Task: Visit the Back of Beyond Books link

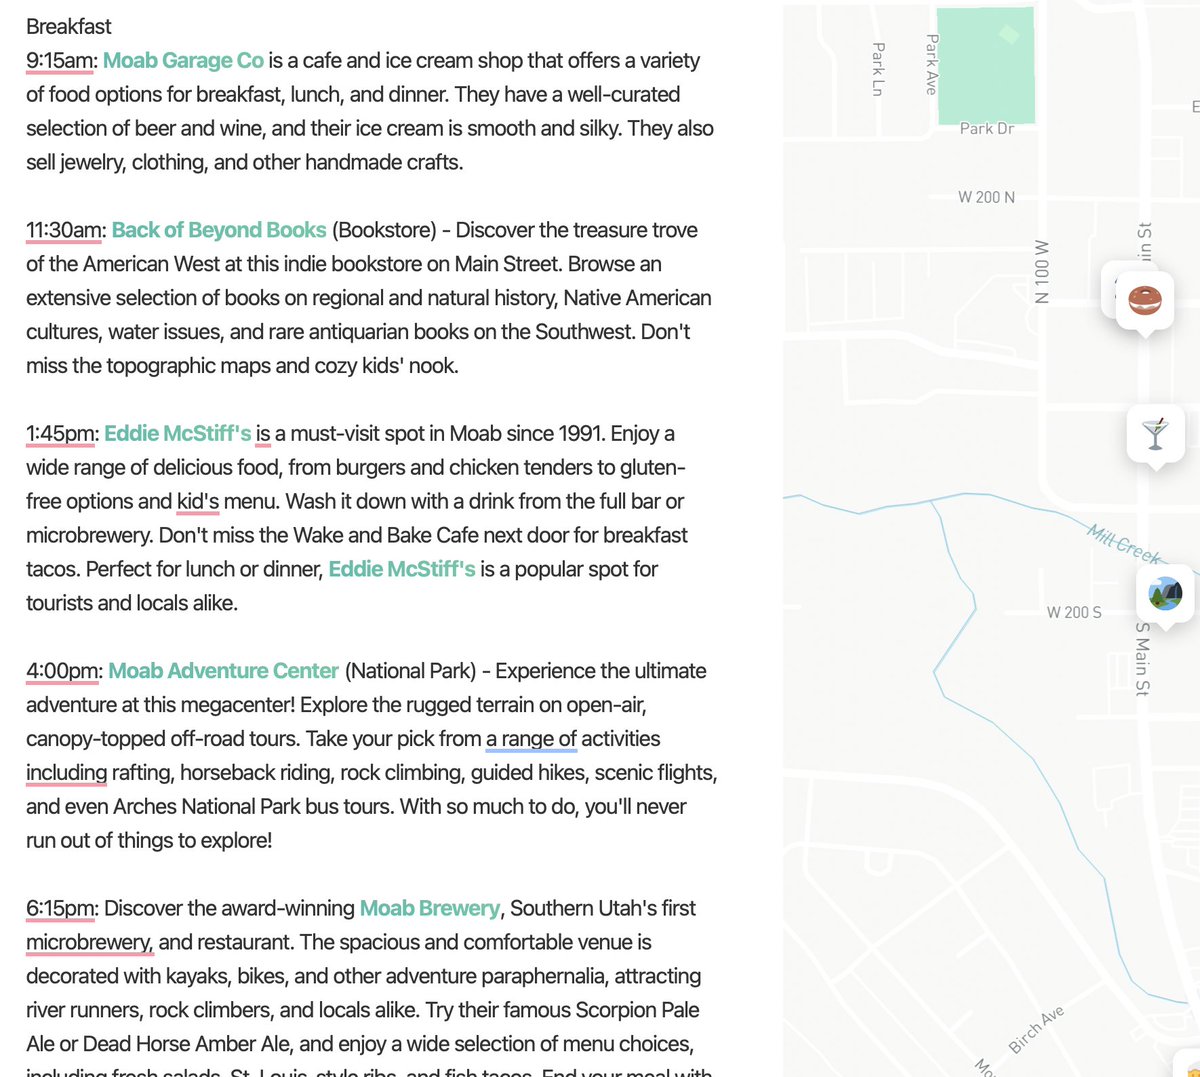Action: [218, 229]
